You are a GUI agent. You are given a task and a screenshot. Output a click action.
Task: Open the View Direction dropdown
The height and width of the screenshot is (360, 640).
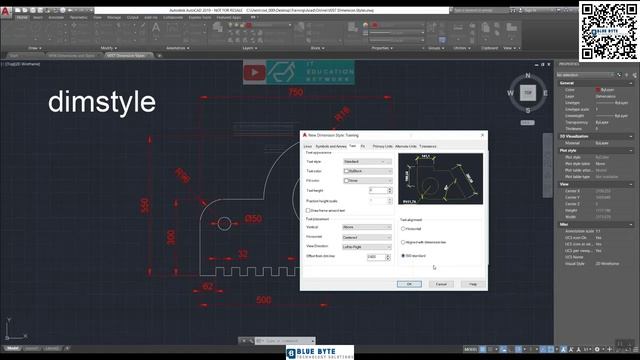[367, 247]
